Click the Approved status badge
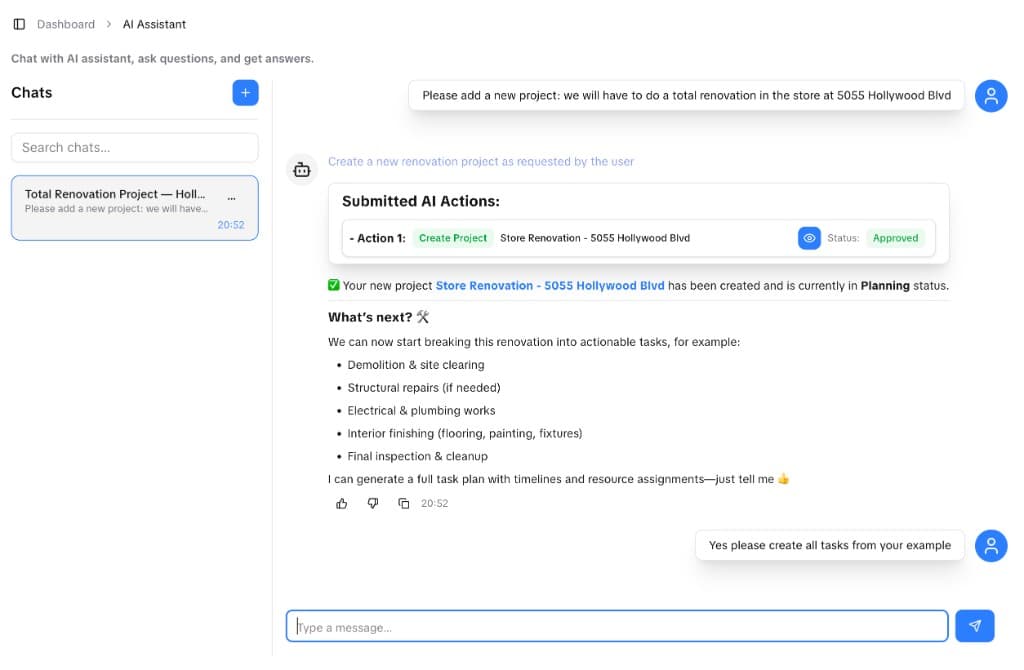The height and width of the screenshot is (670, 1024). (x=895, y=238)
